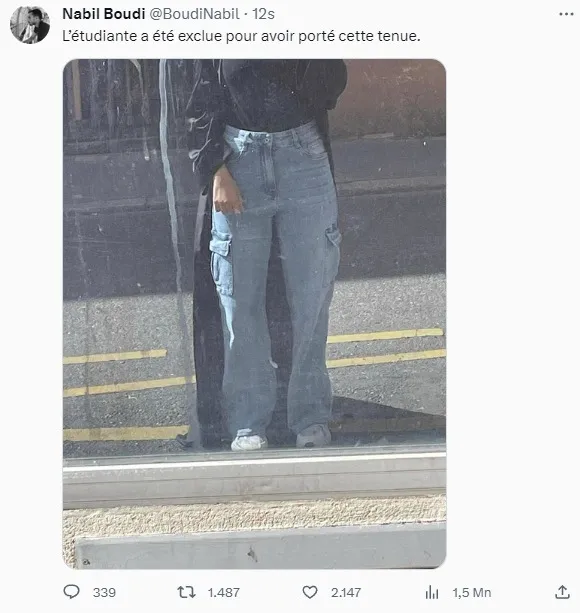Like the tweet with the heart icon
The image size is (580, 613).
click(x=310, y=592)
